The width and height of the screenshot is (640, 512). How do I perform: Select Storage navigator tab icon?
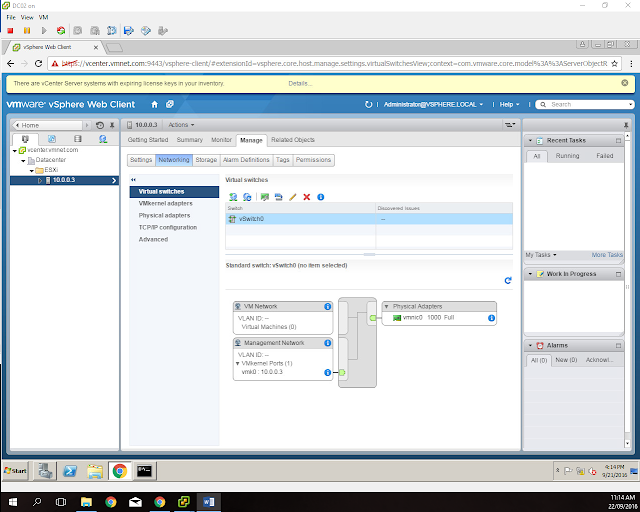point(78,139)
